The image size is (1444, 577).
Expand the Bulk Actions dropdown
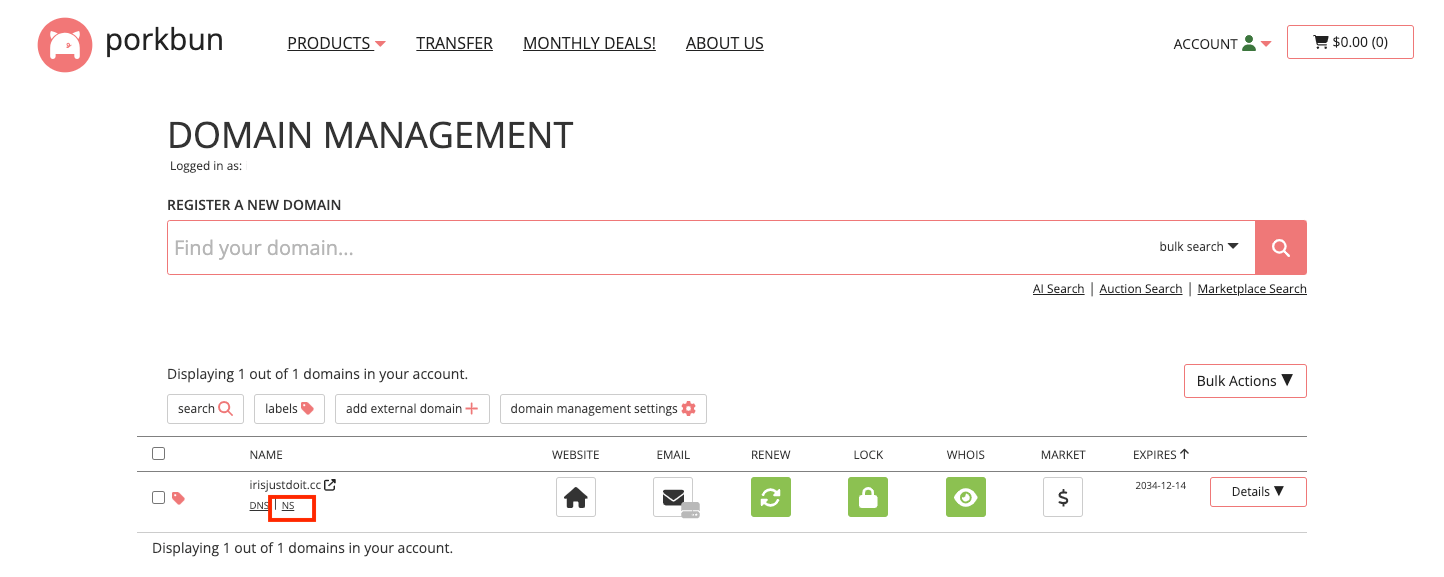[x=1244, y=381]
